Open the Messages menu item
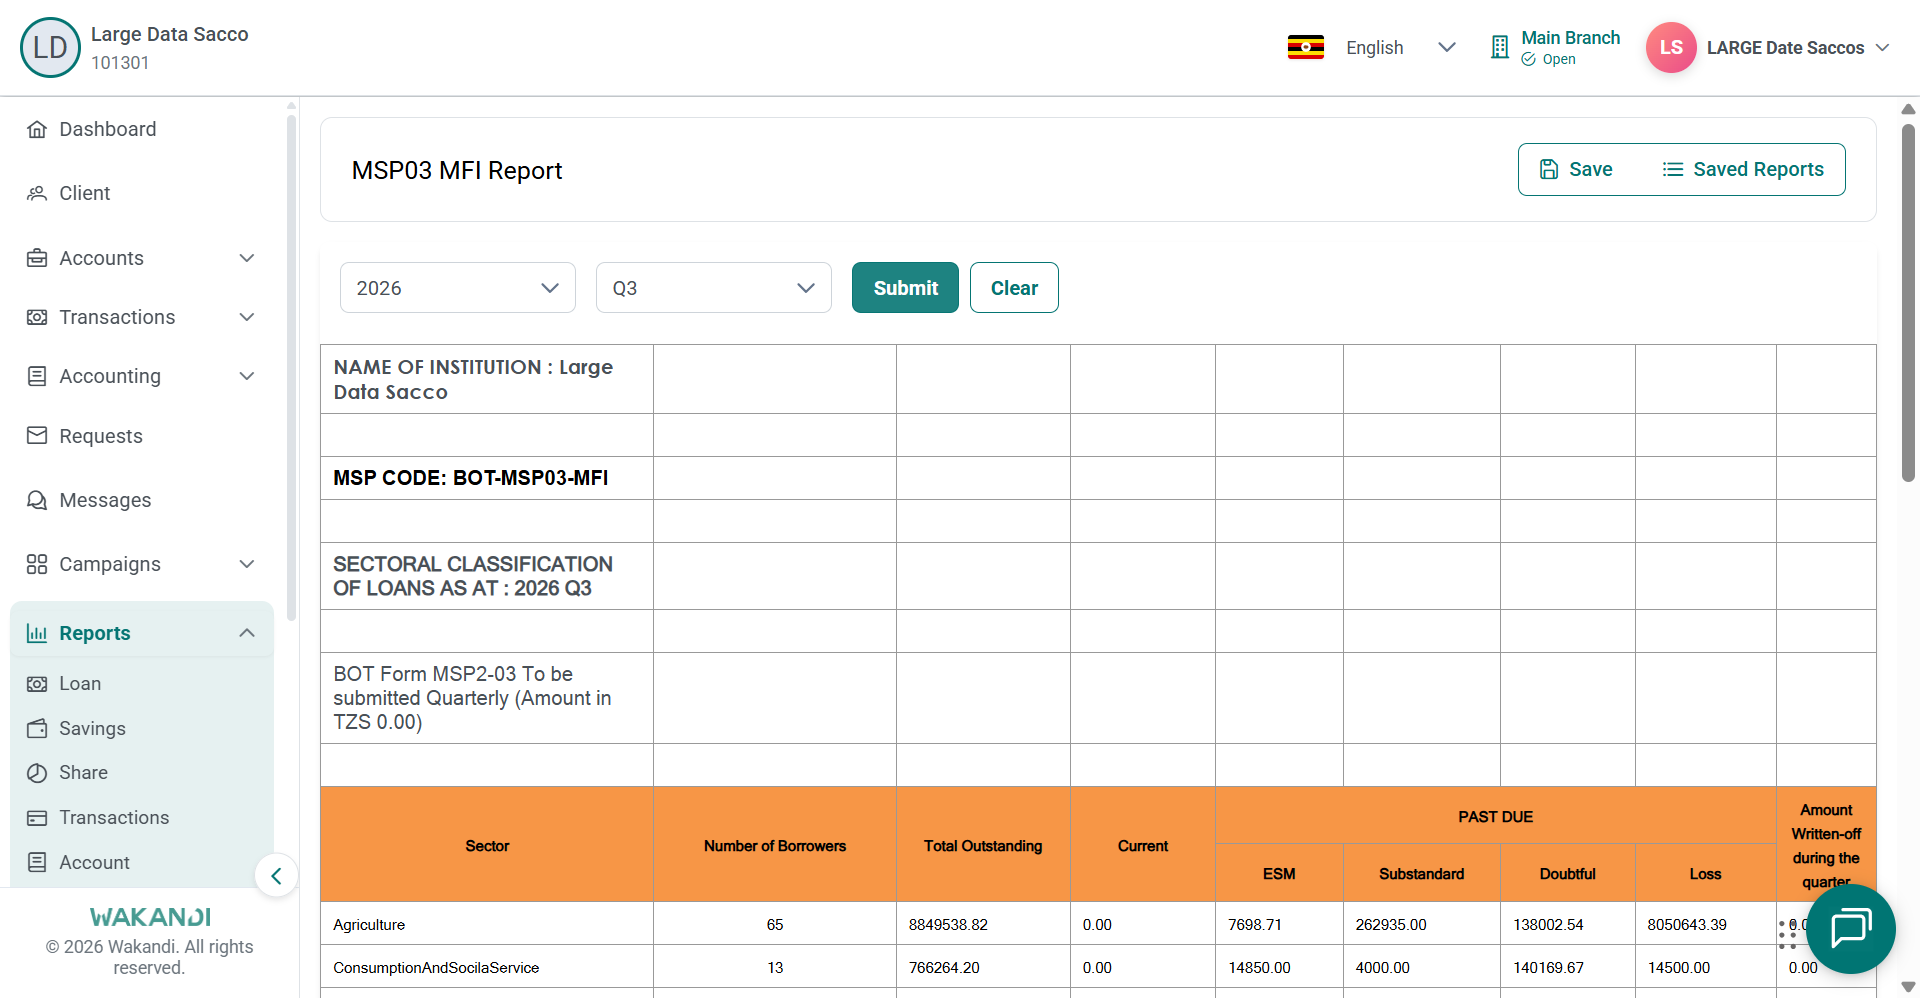 (x=105, y=500)
